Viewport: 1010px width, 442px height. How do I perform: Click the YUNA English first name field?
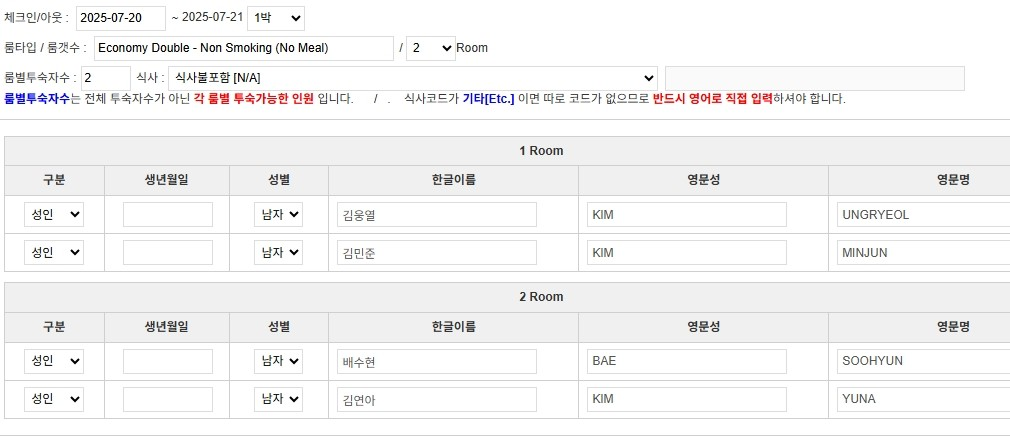[923, 399]
